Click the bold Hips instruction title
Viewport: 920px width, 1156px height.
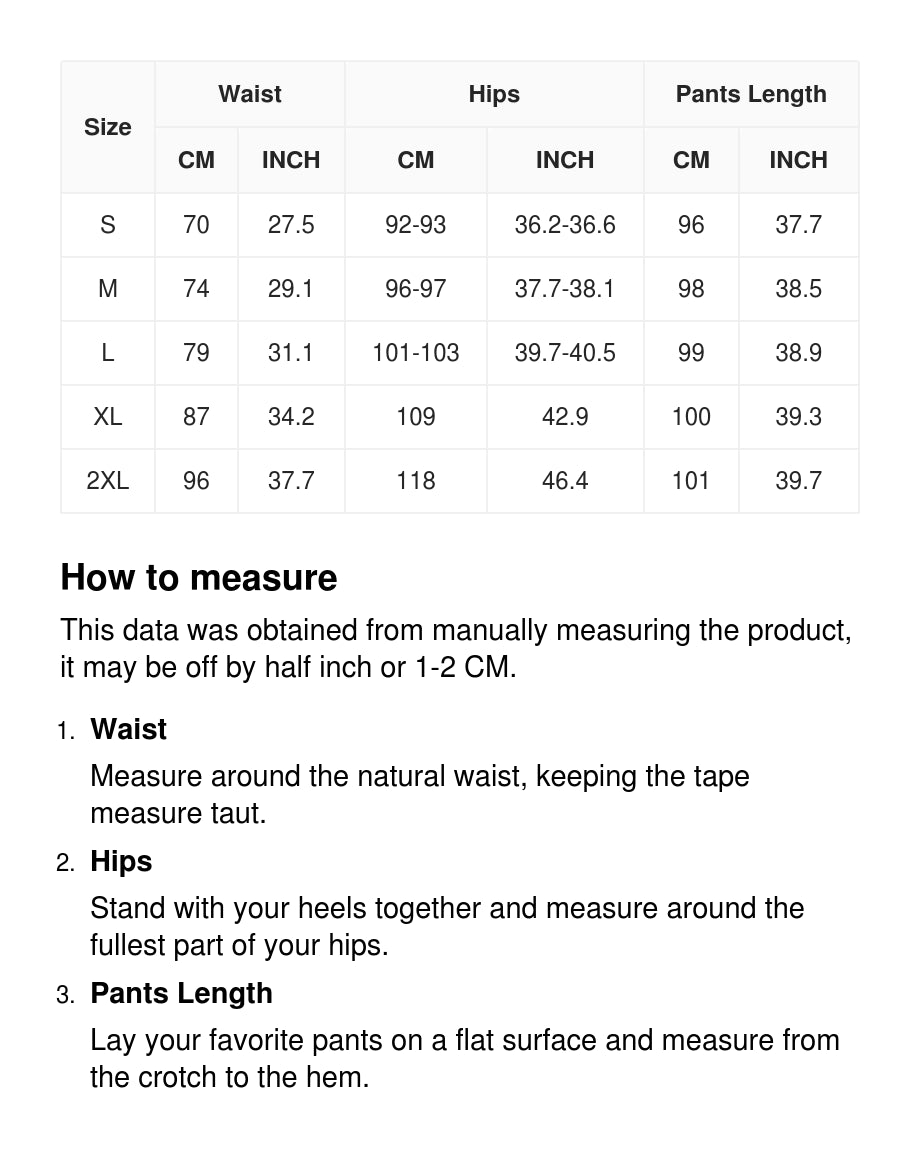click(x=121, y=861)
